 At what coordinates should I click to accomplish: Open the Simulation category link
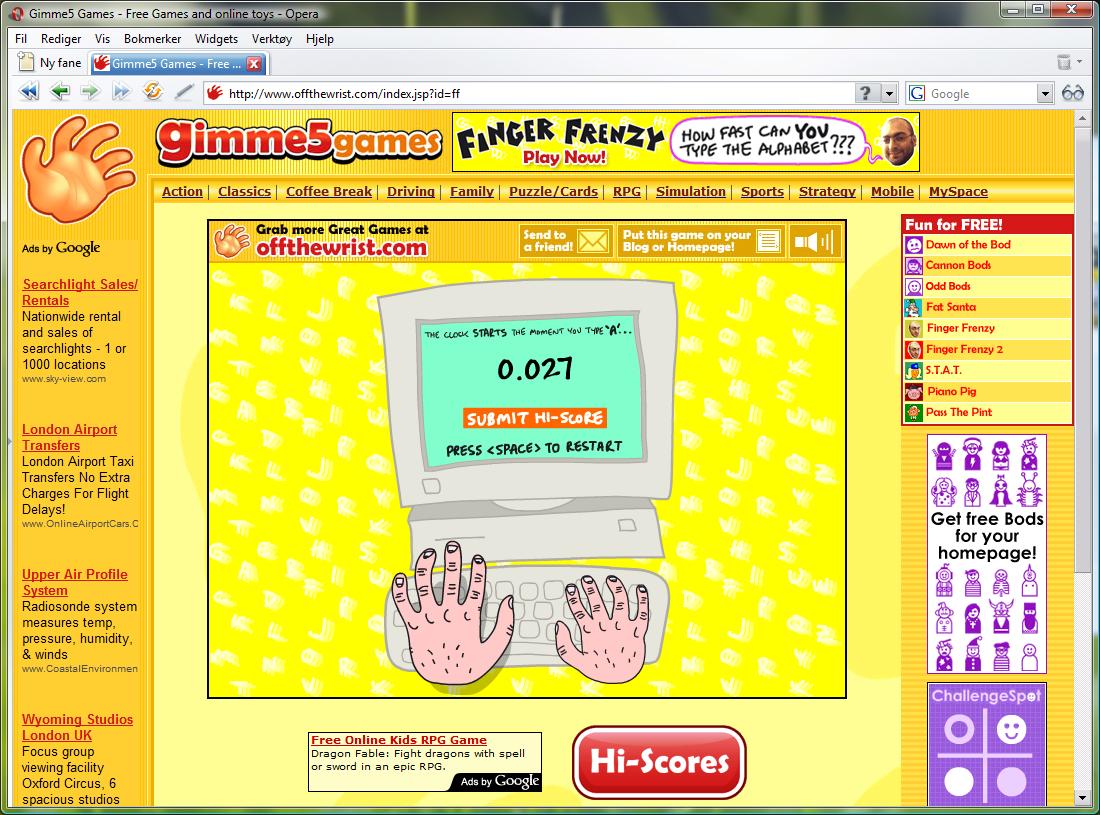691,191
